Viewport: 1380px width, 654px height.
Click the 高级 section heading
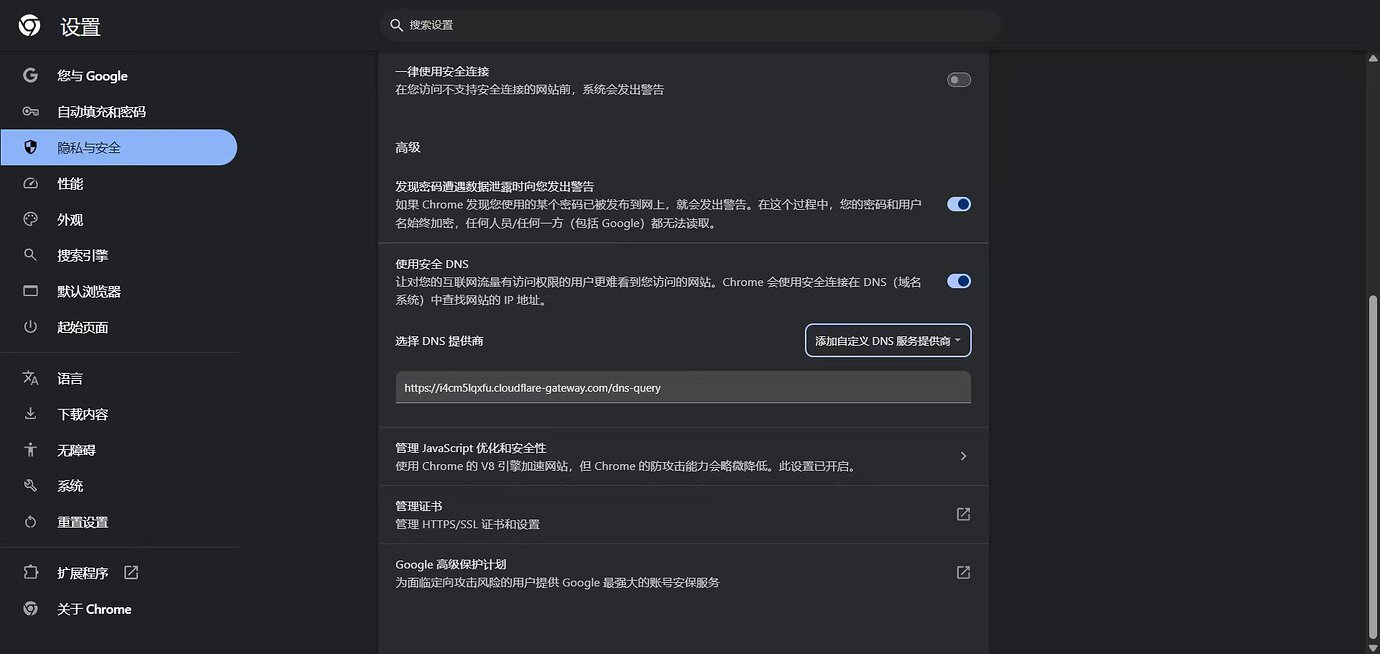tap(407, 147)
